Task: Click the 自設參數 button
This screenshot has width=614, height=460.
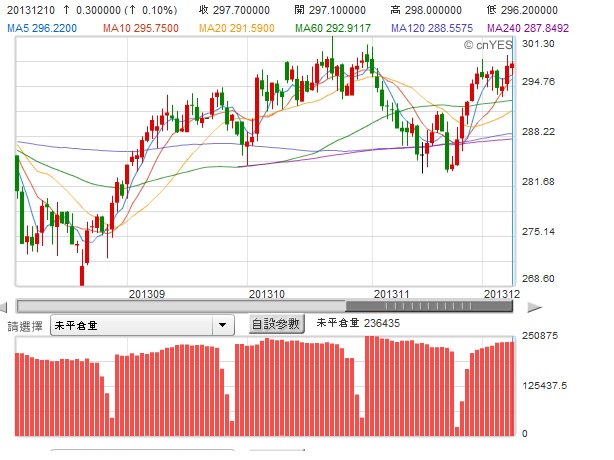Action: pos(276,324)
